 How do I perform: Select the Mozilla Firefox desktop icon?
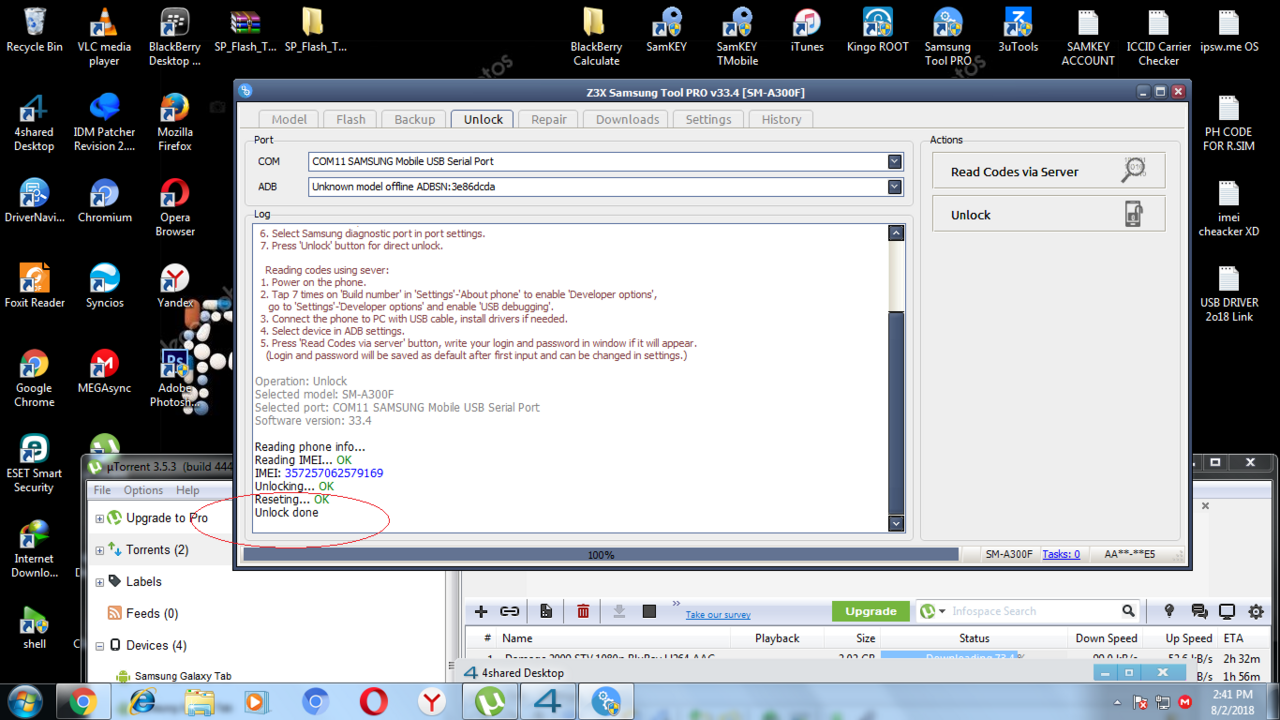(x=175, y=122)
